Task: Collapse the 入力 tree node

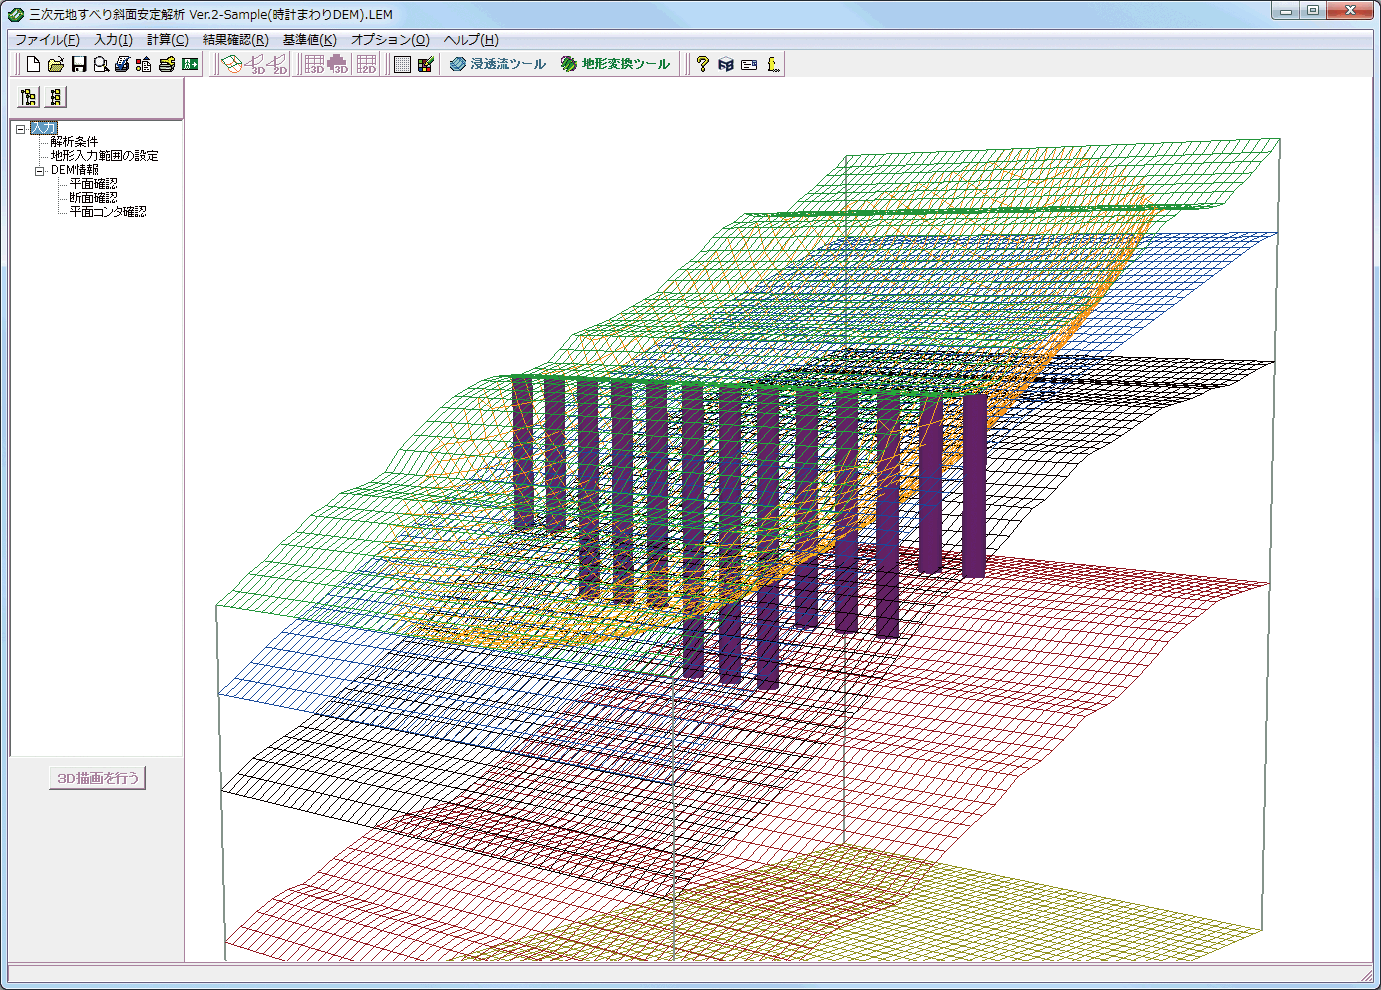Action: (20, 128)
